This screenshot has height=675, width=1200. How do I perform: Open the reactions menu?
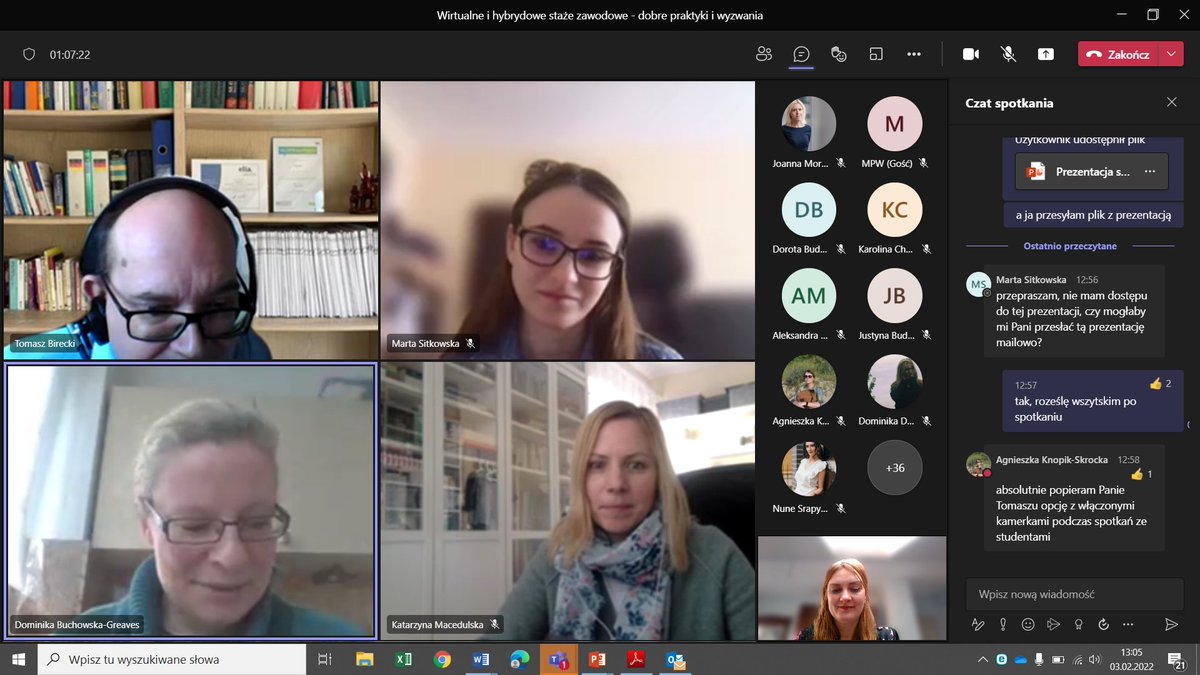tap(839, 54)
